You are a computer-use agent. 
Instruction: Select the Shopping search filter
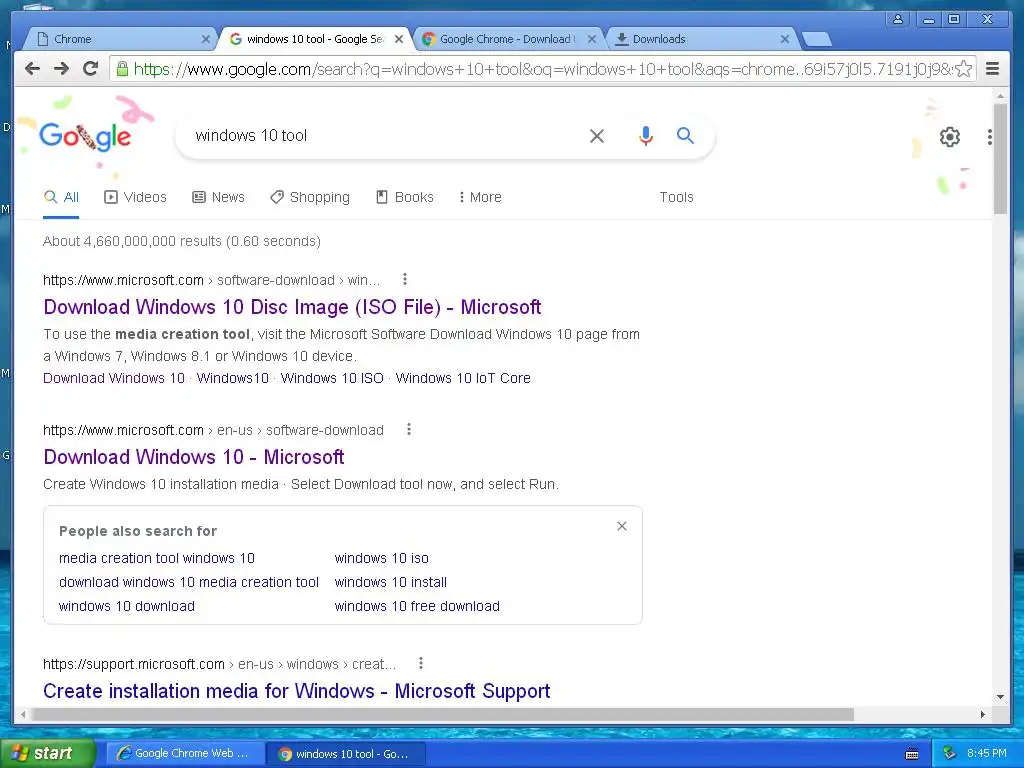pos(310,197)
